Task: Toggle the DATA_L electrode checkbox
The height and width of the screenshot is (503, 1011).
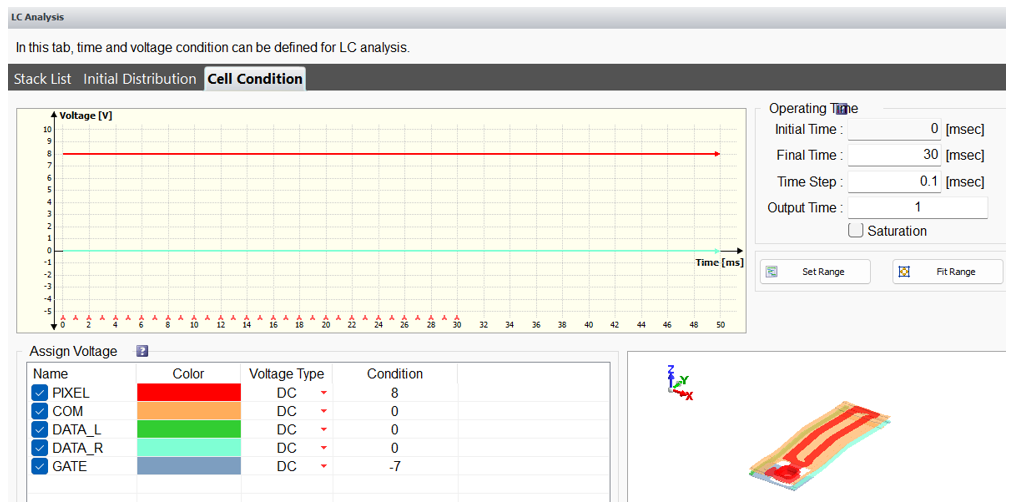Action: 39,430
